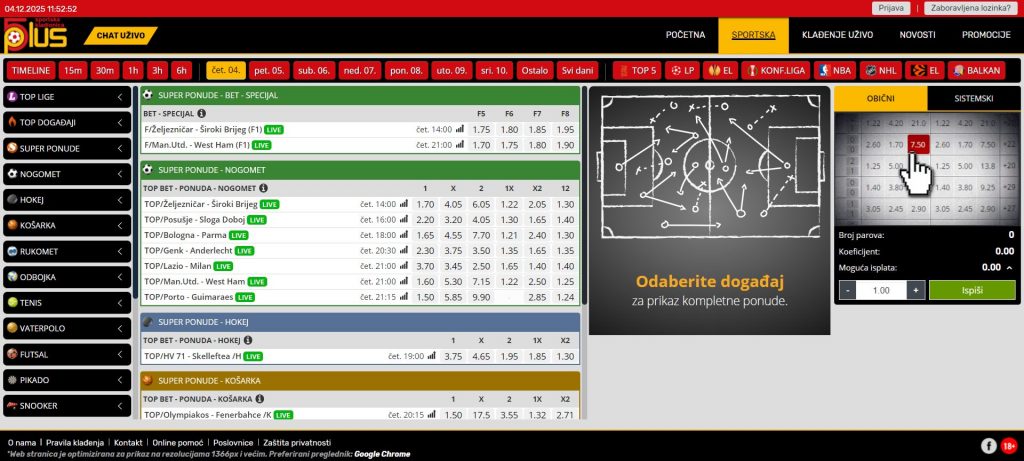Image resolution: width=1024 pixels, height=461 pixels.
Task: Click the Prijava login button
Action: 890,8
